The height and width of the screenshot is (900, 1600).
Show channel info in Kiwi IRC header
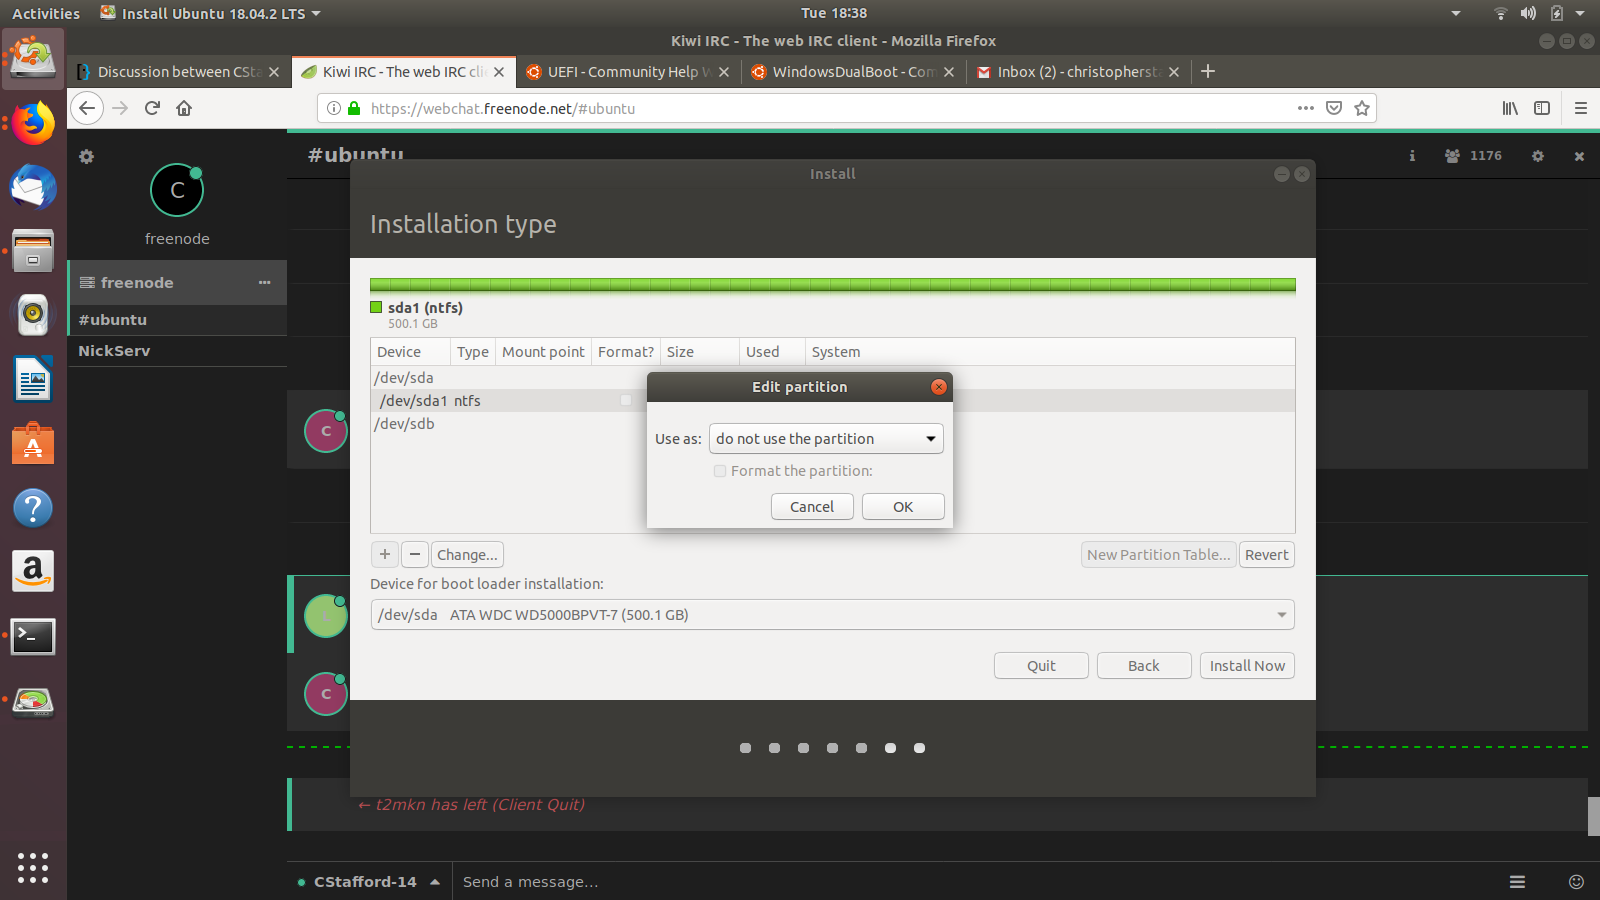[x=1412, y=156]
